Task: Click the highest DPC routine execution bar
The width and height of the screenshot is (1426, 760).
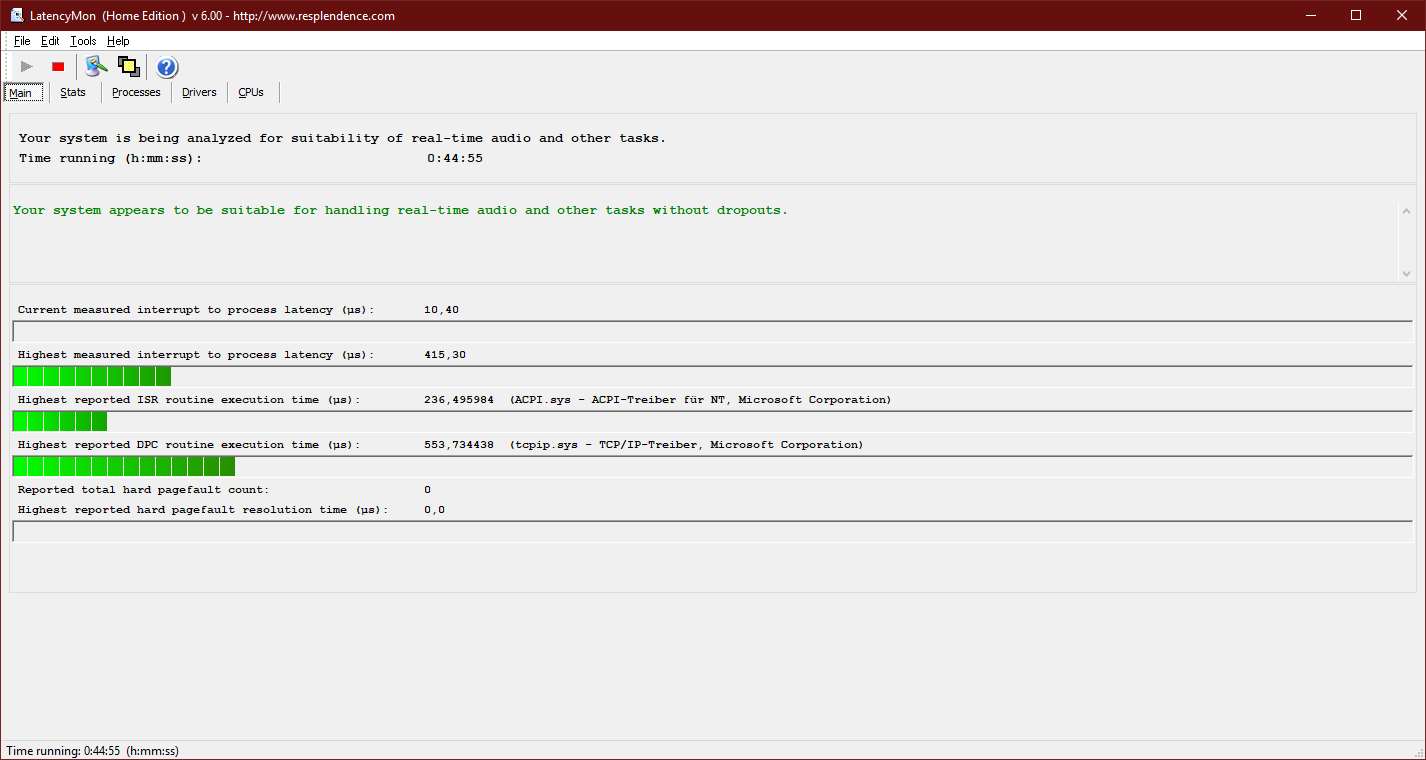Action: point(713,466)
